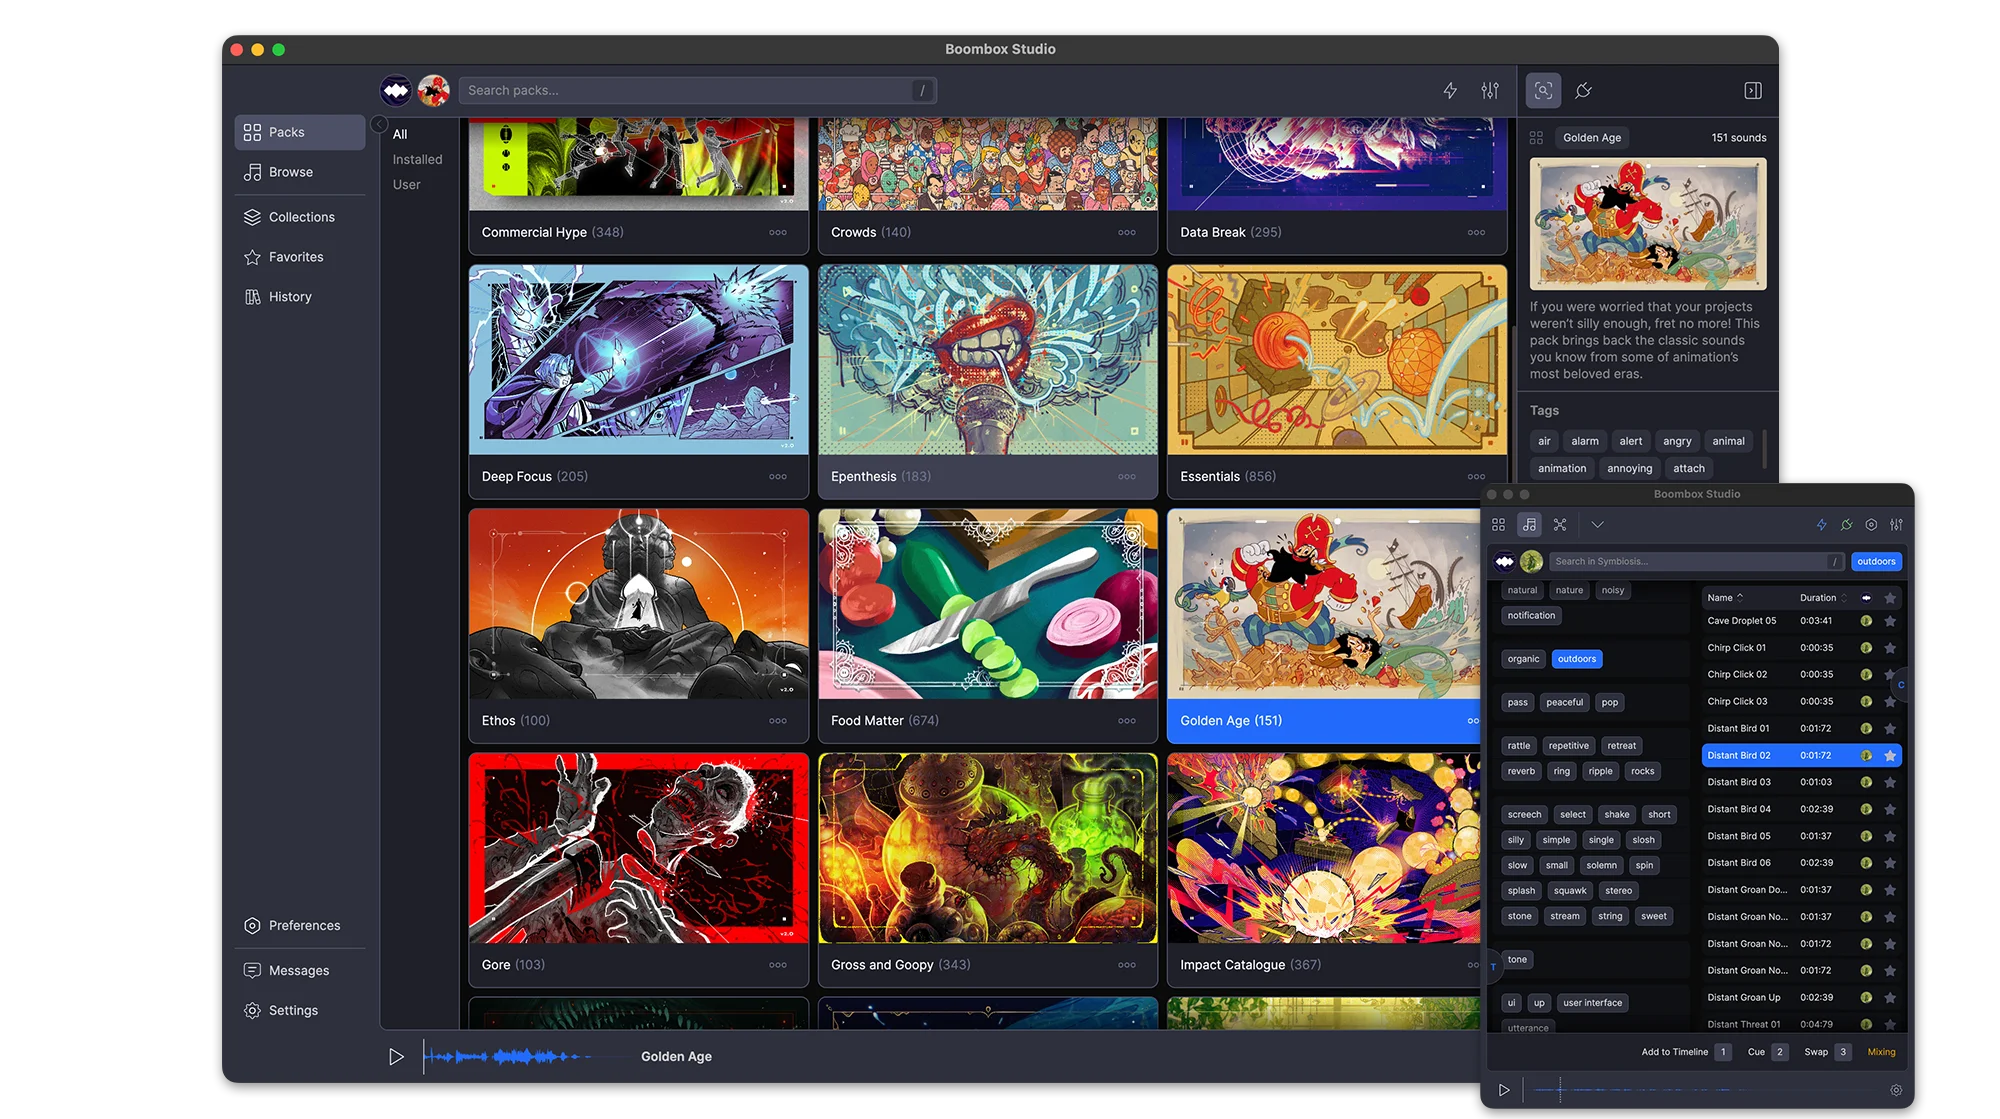Click the lightning bolt icon in main toolbar
The image size is (2000, 1119).
[x=1450, y=91]
